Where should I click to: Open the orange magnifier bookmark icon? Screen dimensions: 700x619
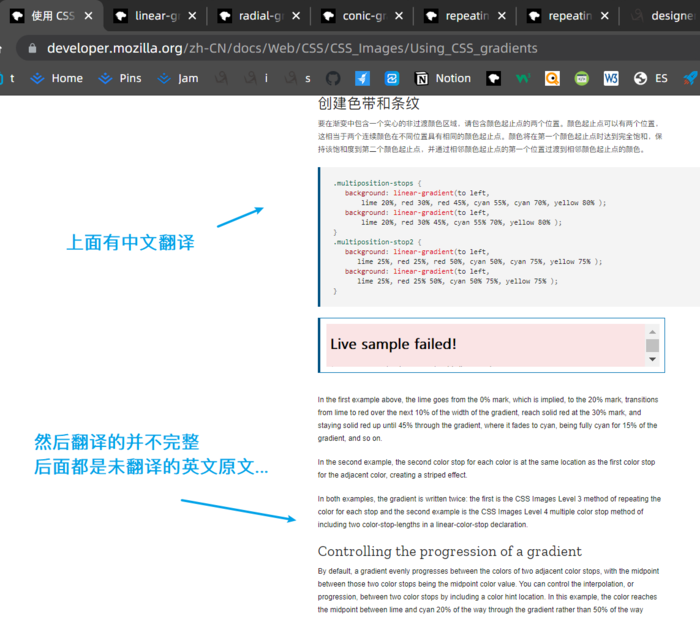pyautogui.click(x=552, y=79)
